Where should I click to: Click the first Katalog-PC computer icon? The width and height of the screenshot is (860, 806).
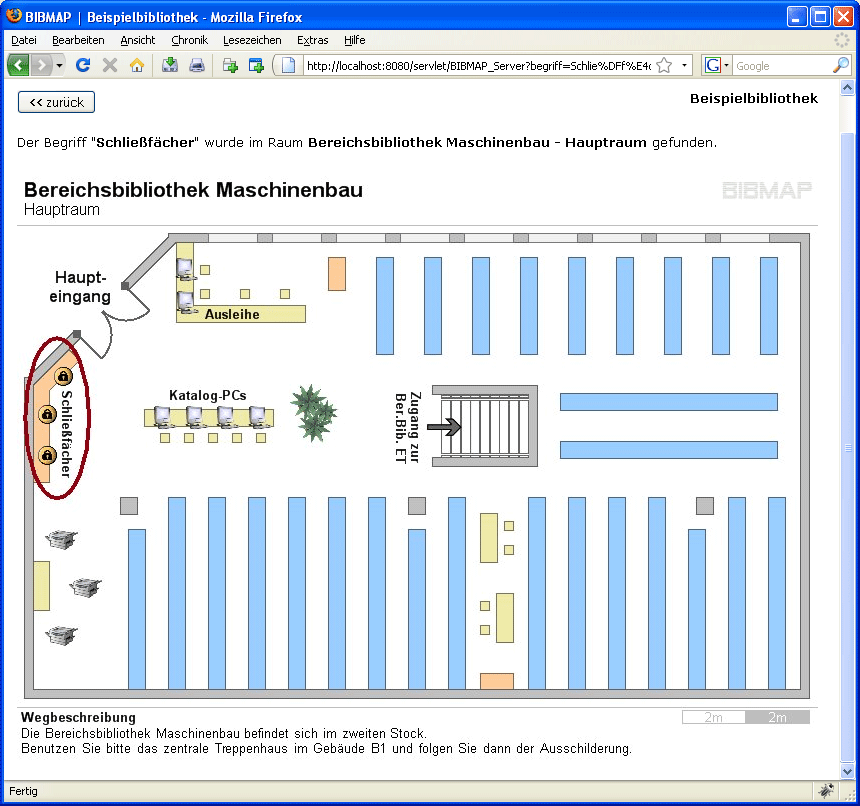[163, 417]
